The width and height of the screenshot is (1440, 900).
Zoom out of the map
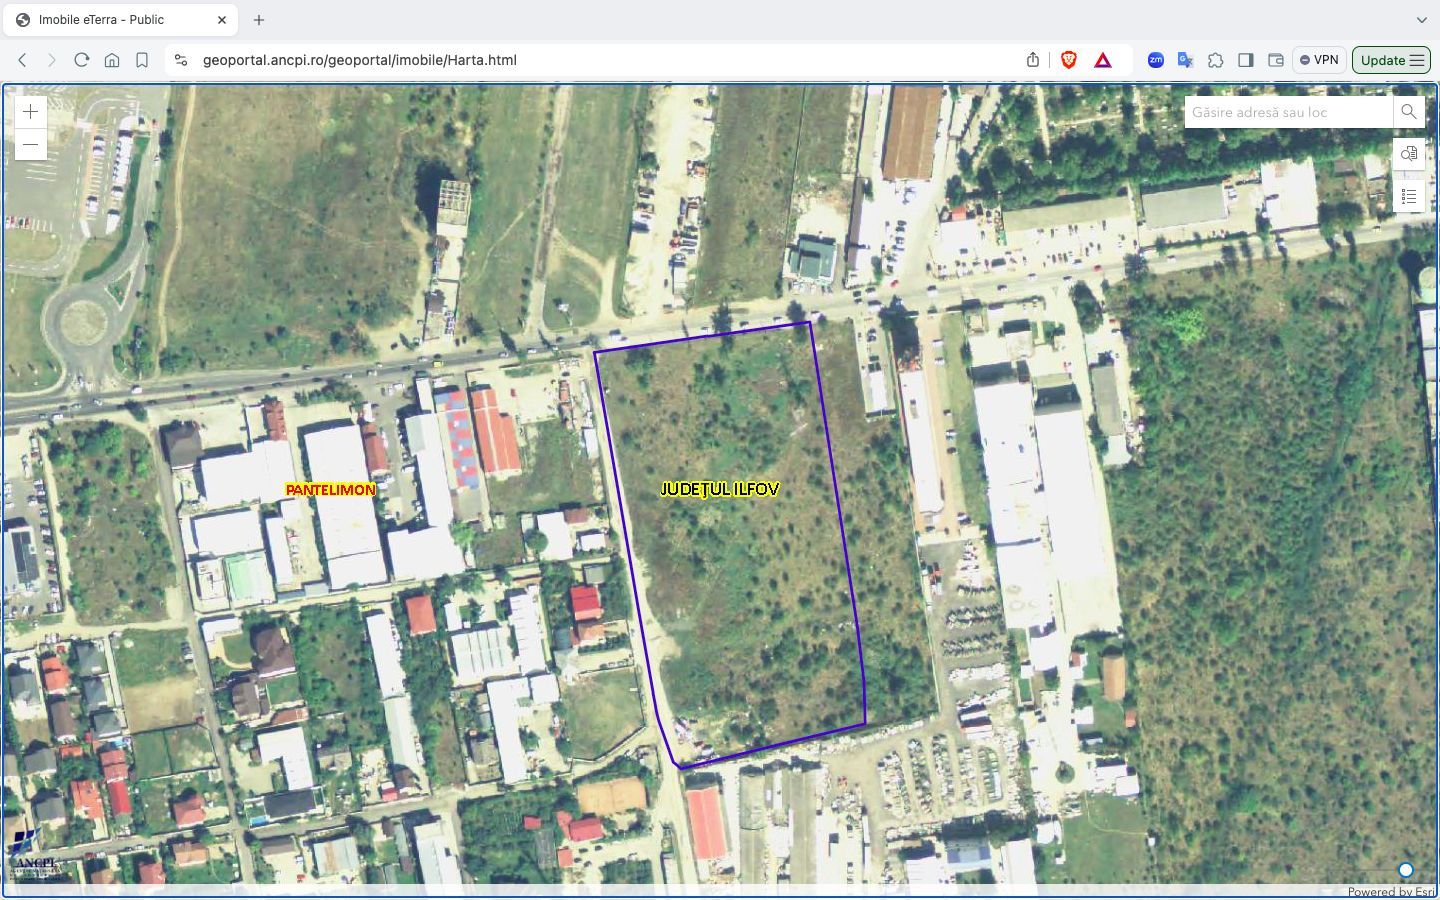tap(30, 144)
